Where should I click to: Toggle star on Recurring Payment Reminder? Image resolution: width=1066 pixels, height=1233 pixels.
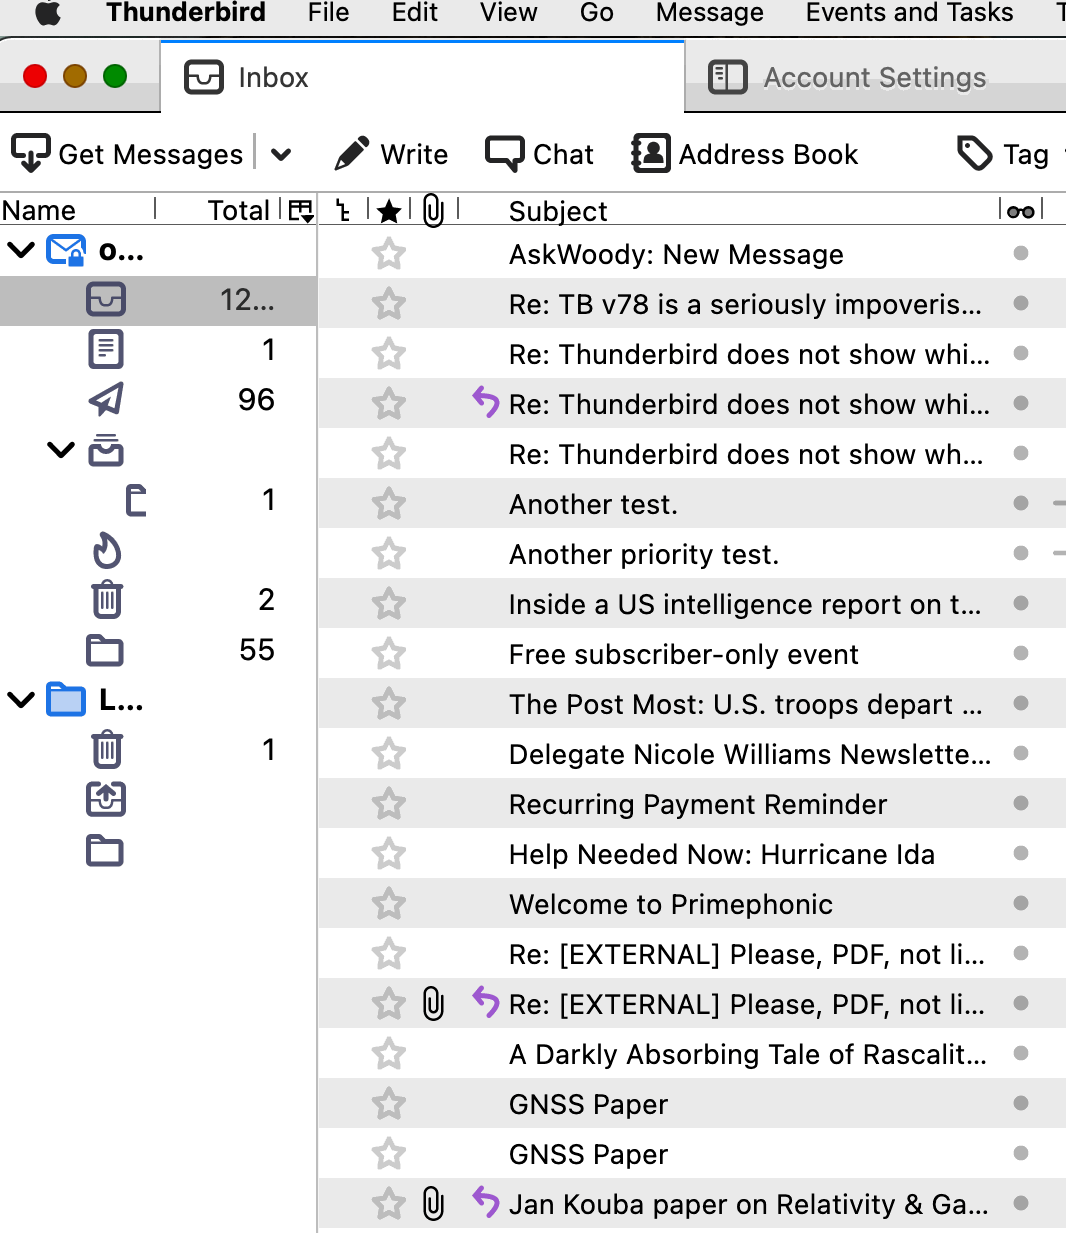(389, 804)
